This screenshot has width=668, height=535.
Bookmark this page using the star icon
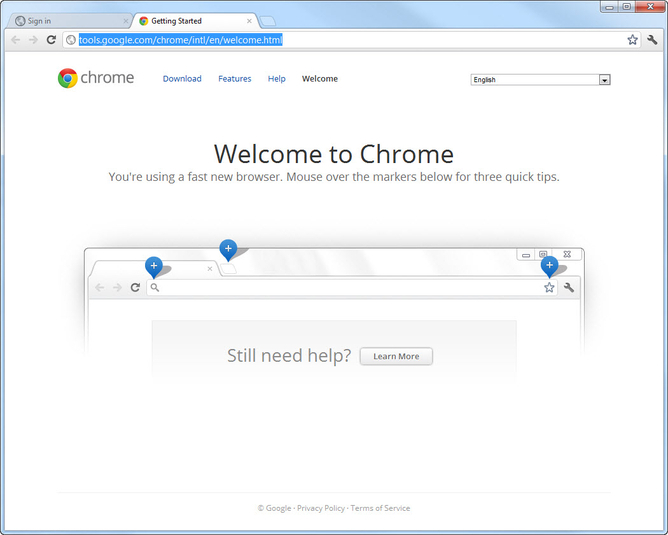(632, 40)
